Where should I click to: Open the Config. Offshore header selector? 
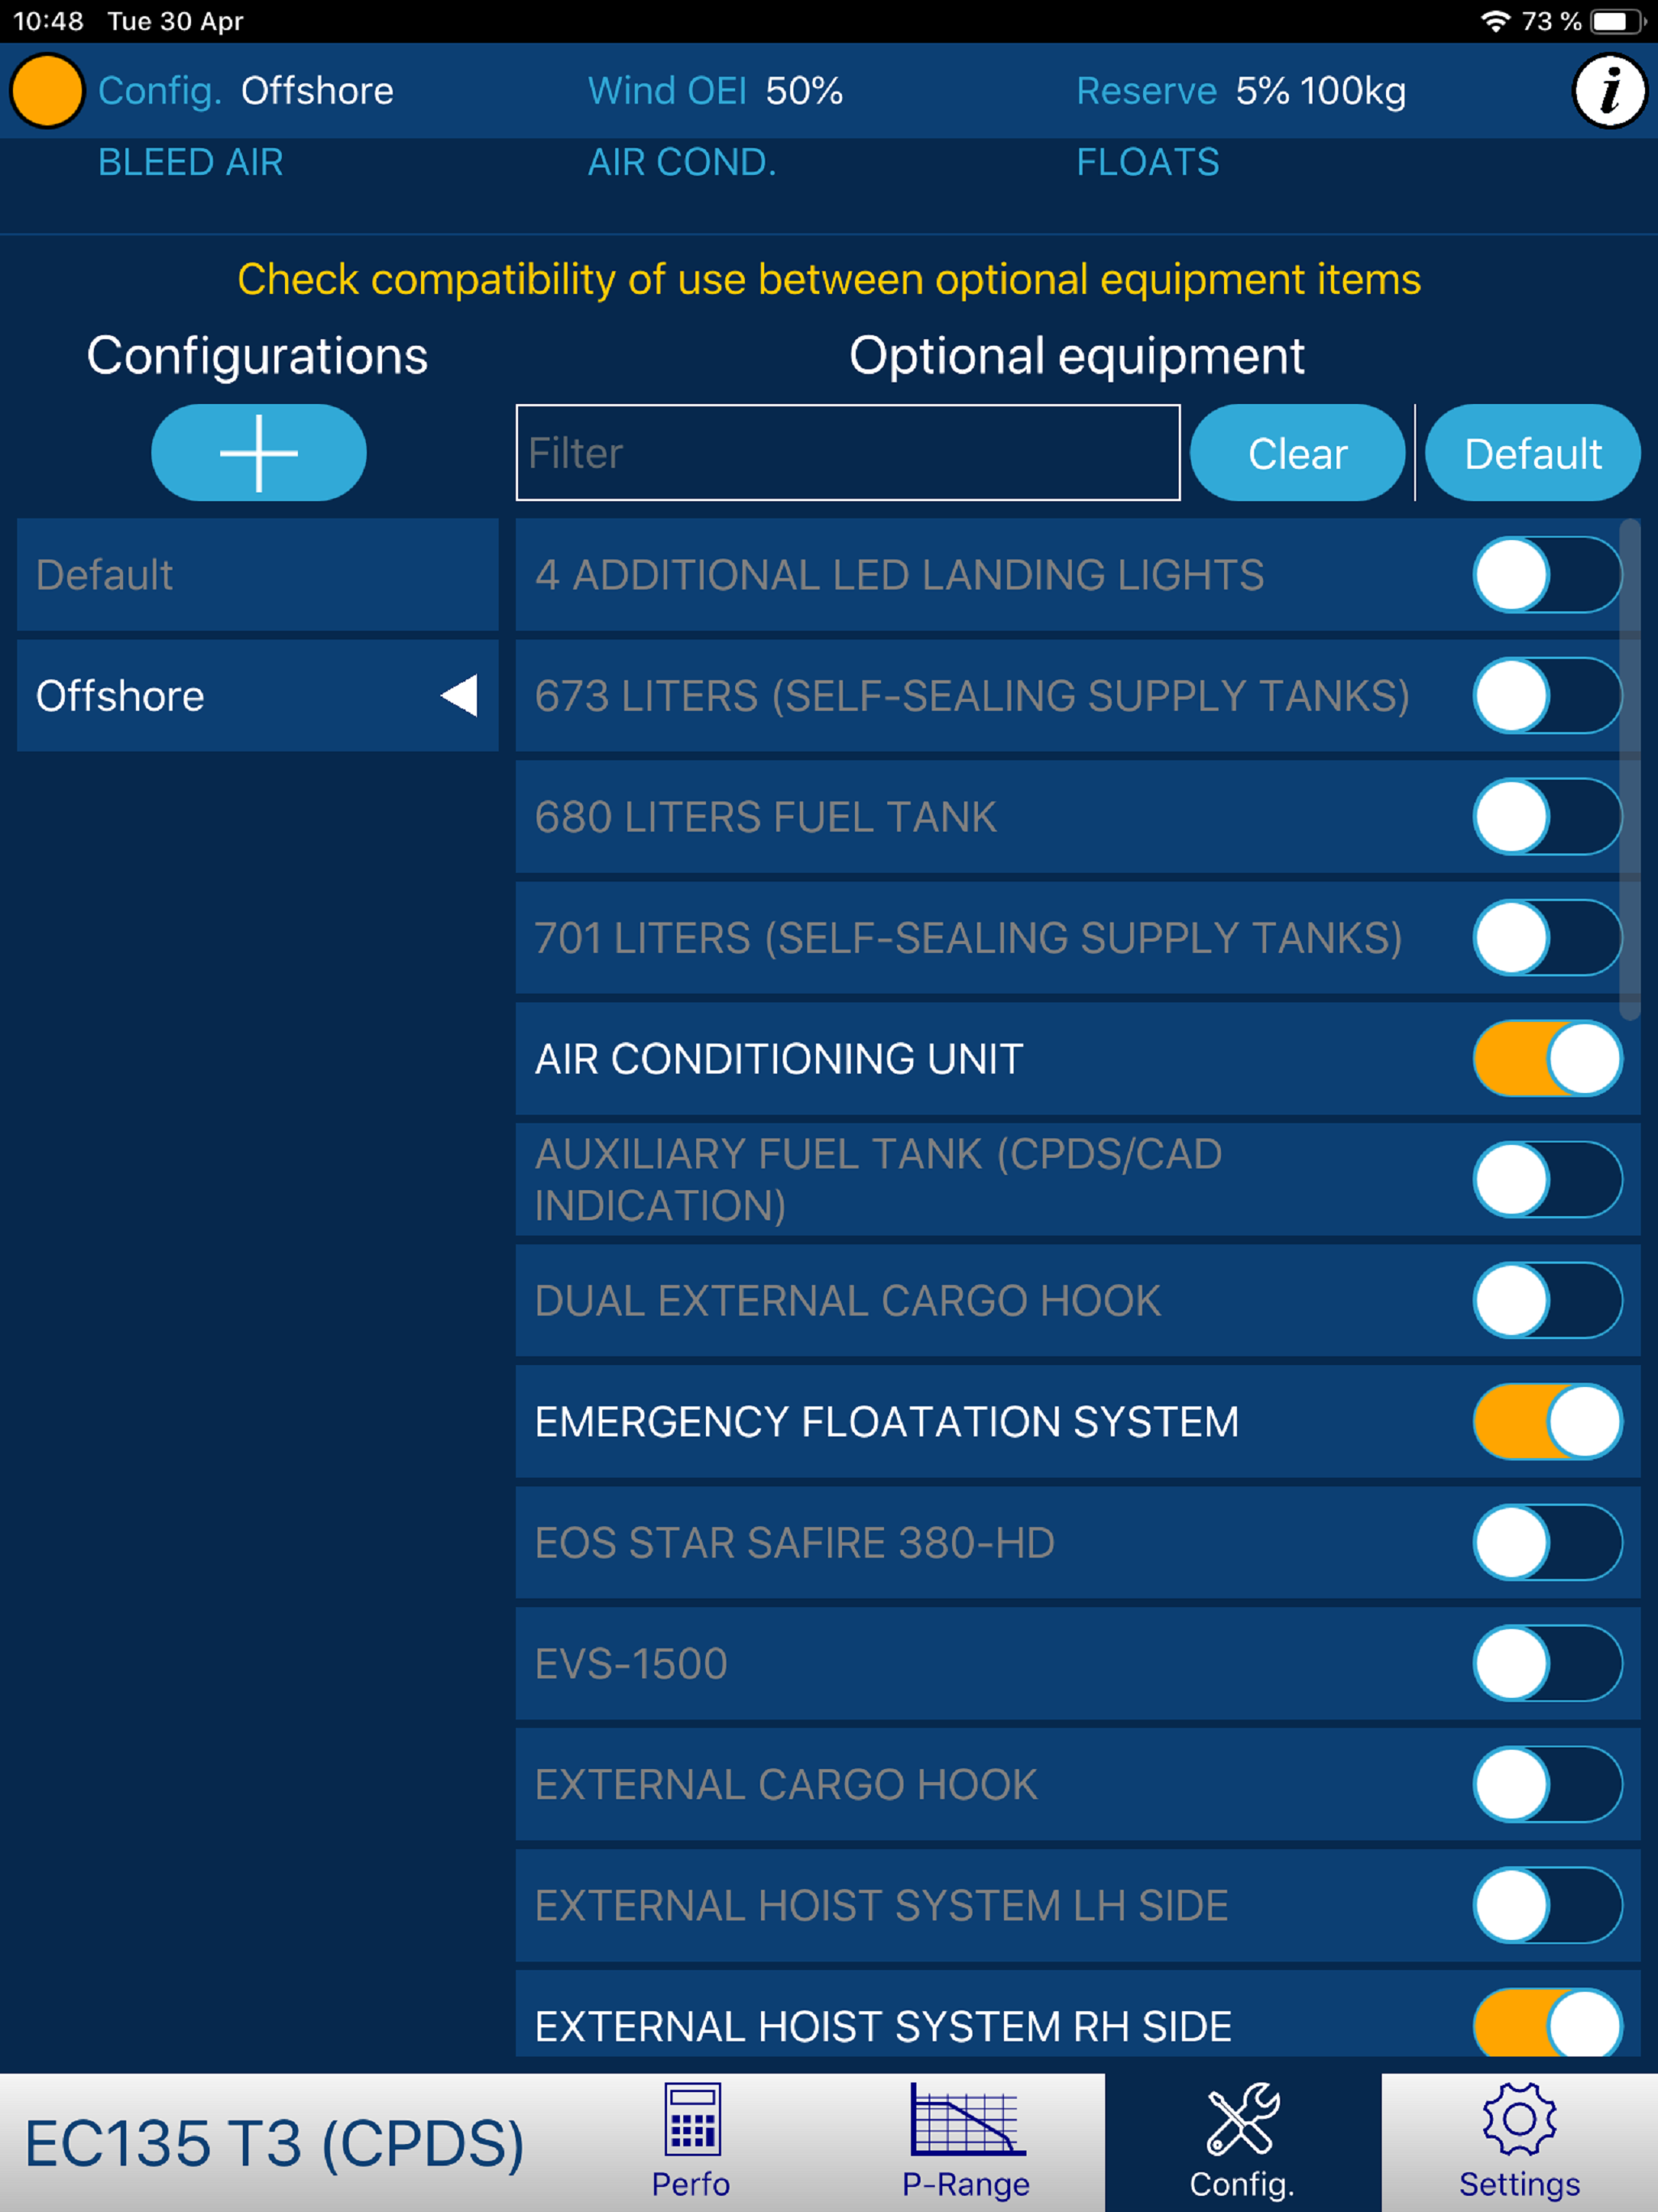coord(246,91)
